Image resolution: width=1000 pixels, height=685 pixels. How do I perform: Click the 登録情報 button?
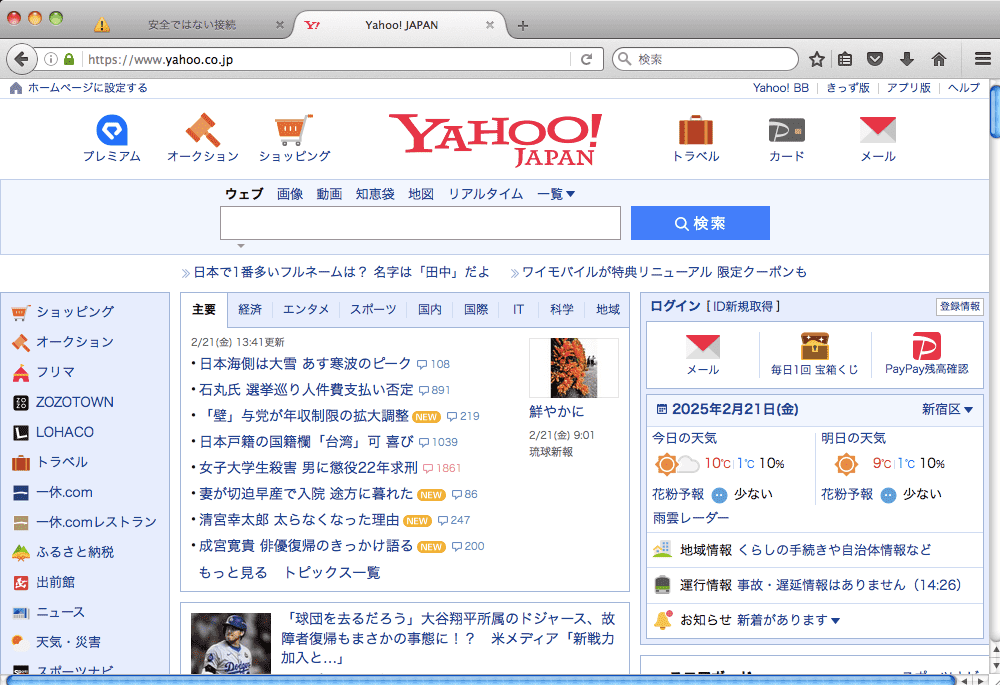960,306
